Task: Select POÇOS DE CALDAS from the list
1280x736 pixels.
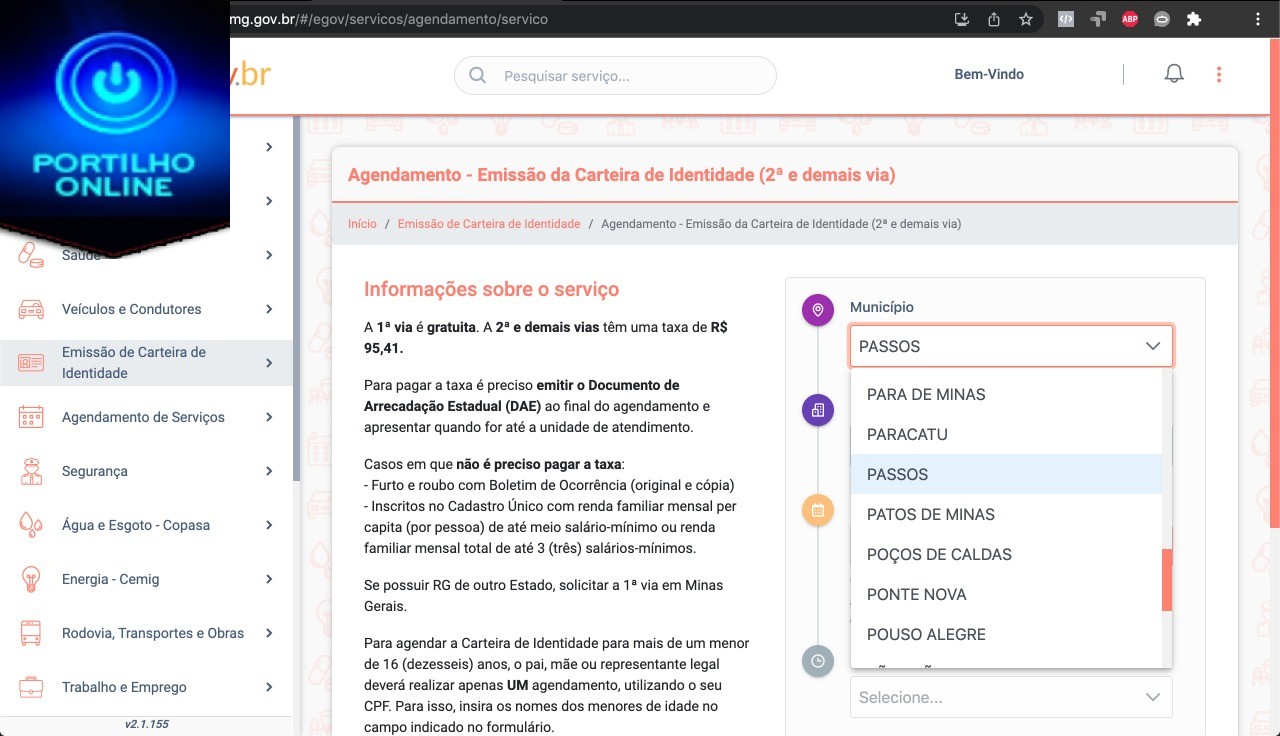Action: pyautogui.click(x=939, y=554)
